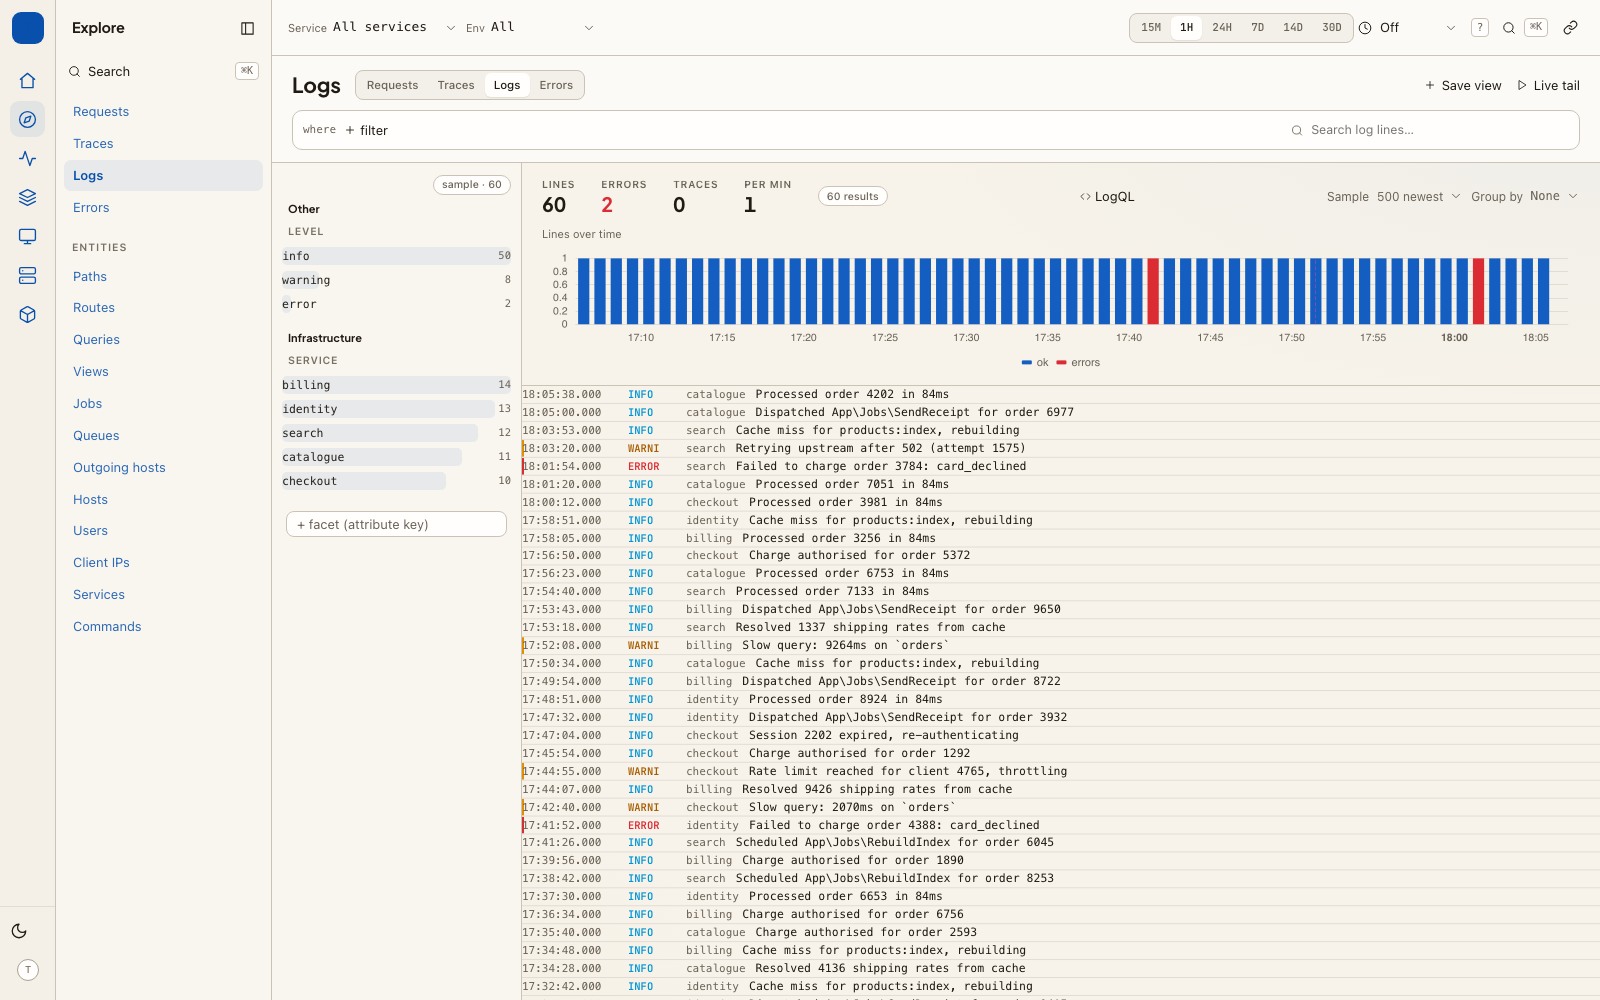Select the 15M time range
Screen dimensions: 1600x1000
click(x=1151, y=28)
